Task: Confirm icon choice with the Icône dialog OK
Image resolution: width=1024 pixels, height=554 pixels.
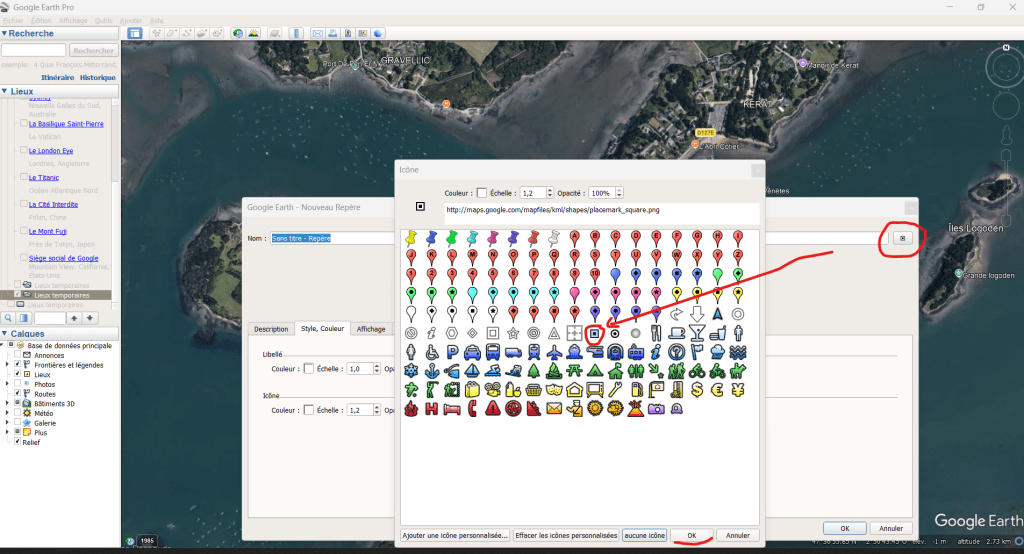Action: pyautogui.click(x=692, y=535)
